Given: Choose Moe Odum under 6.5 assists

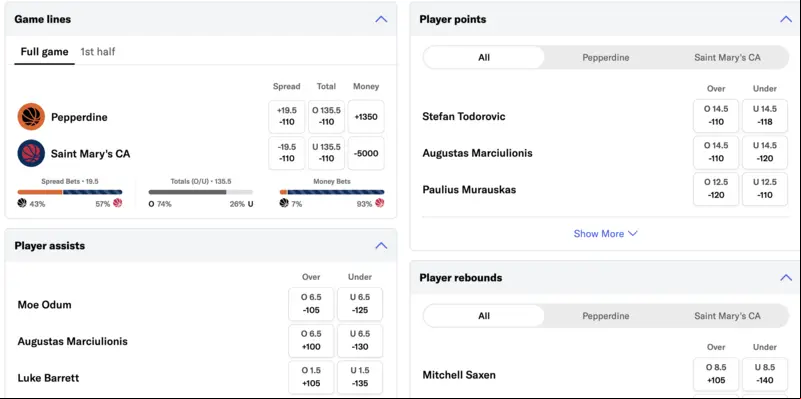Looking at the screenshot, I should click(x=360, y=304).
